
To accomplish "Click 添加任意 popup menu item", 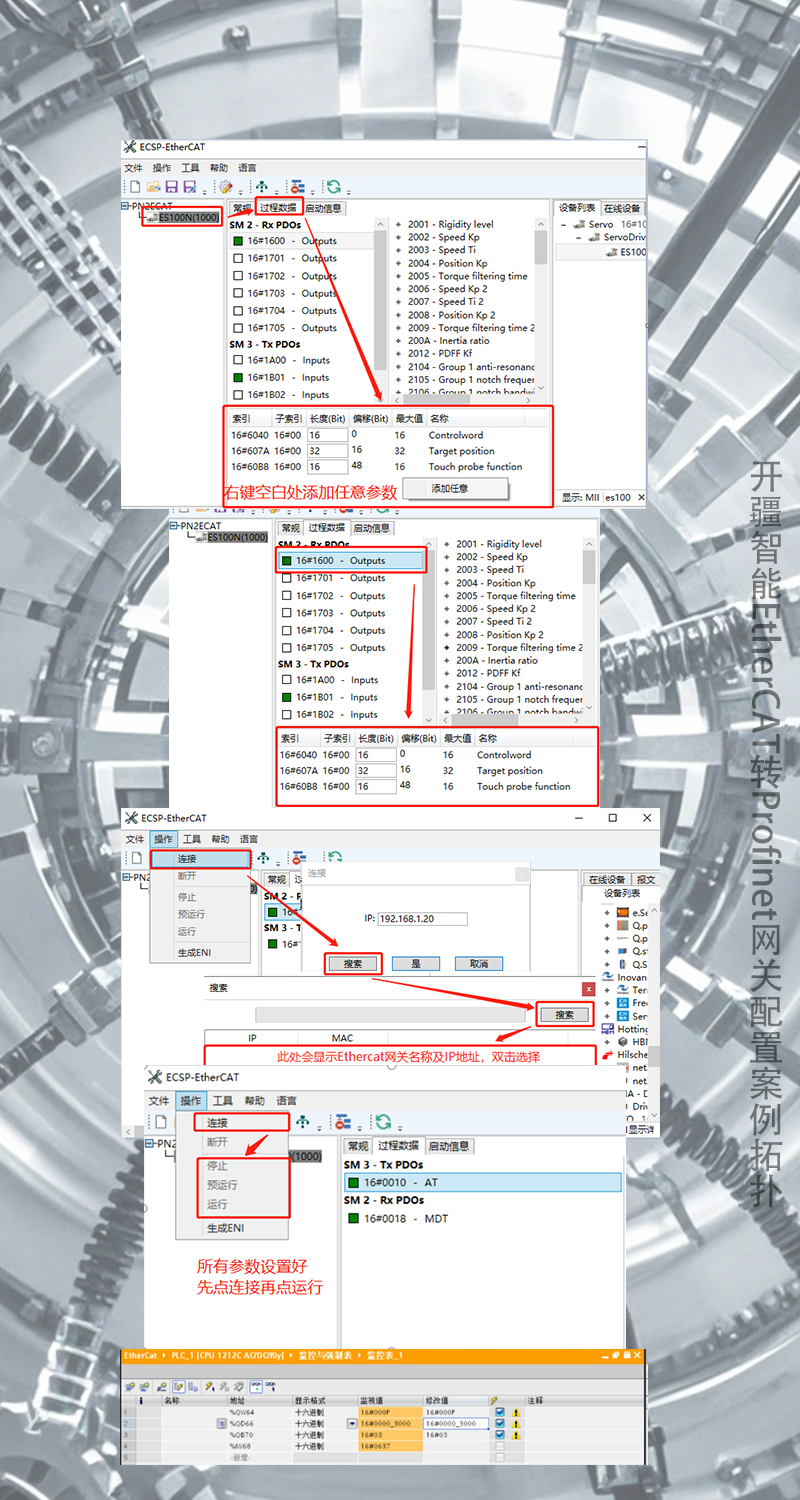I will coord(456,488).
